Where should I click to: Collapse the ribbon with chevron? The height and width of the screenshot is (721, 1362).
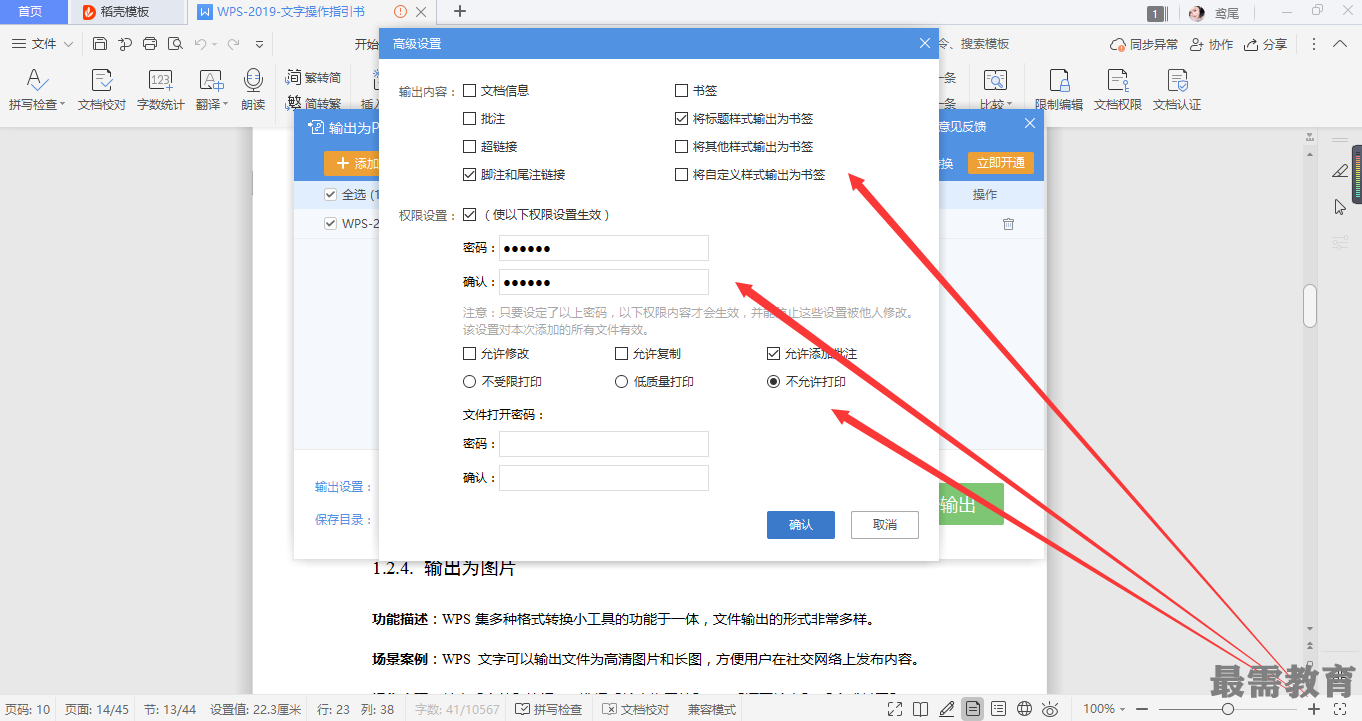pos(1340,44)
